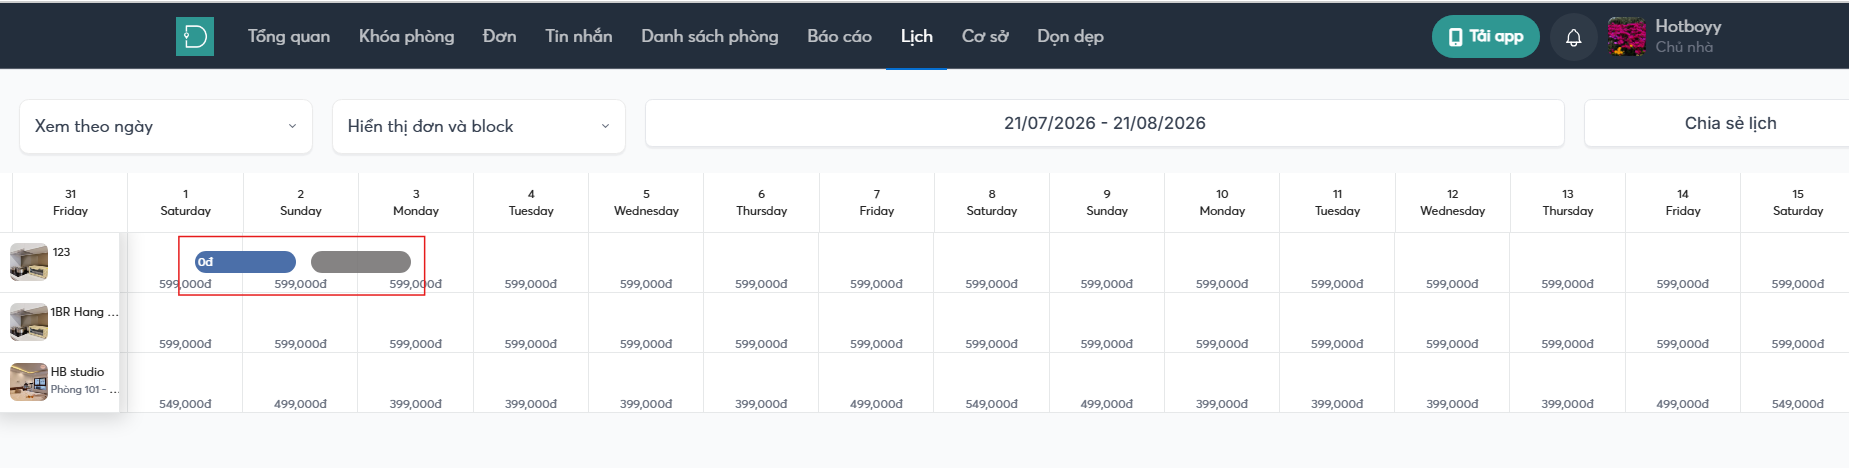
Task: Select 9 Sunday column header
Action: click(x=1107, y=202)
